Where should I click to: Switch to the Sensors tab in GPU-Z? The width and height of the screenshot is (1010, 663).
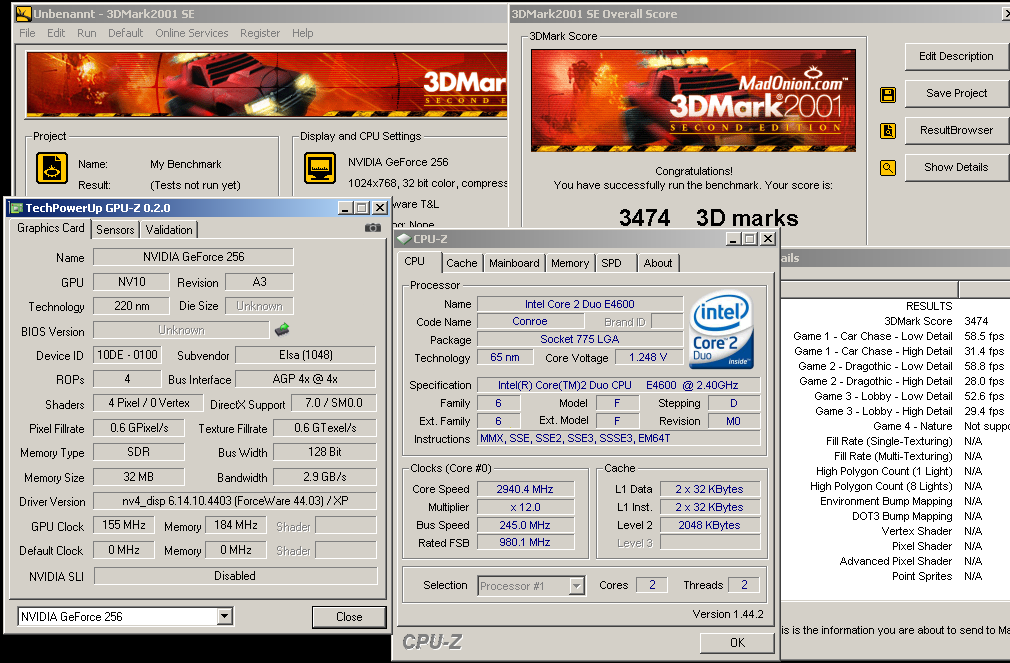[x=115, y=230]
